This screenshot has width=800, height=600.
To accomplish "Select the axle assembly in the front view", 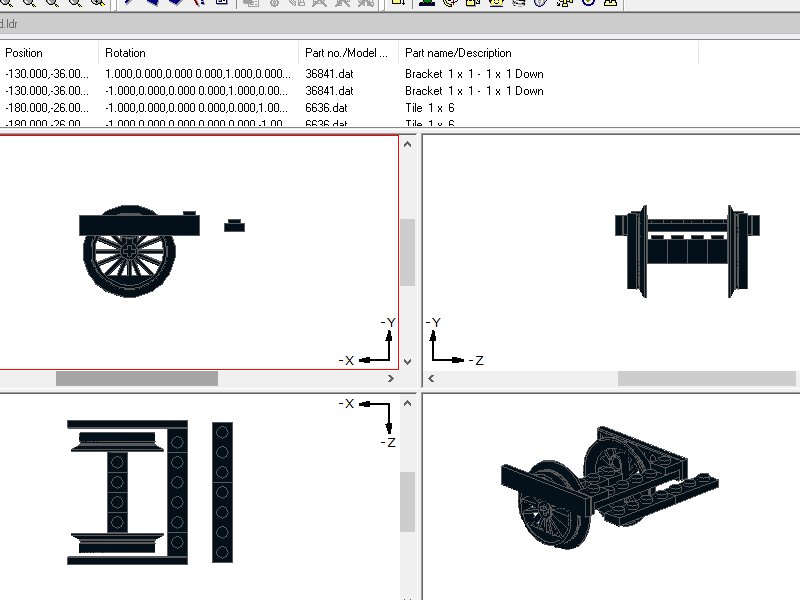I will coord(687,251).
